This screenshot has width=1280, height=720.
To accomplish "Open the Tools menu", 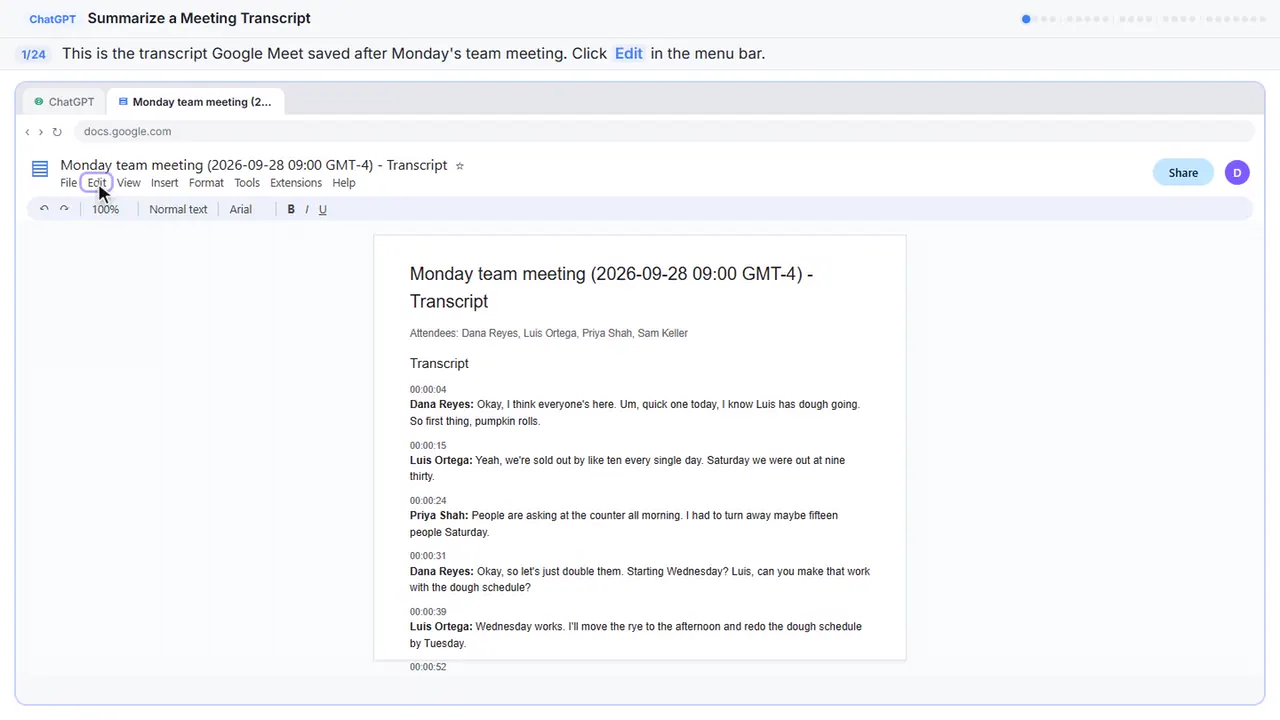I will point(247,183).
